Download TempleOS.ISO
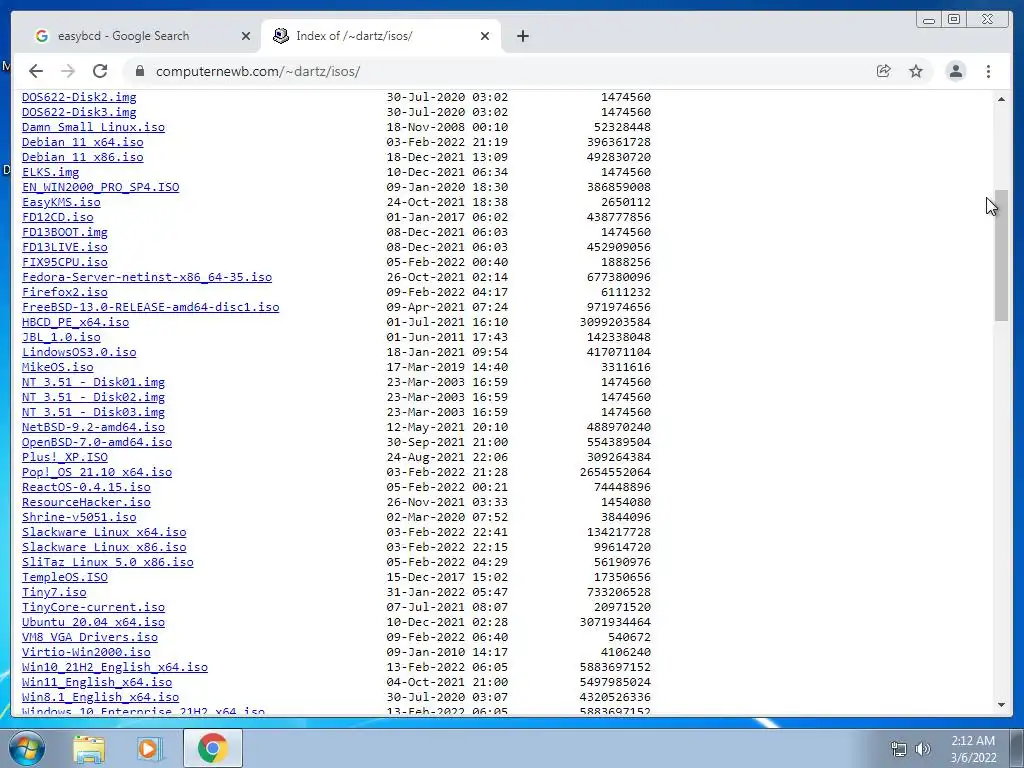Viewport: 1024px width, 768px height. point(65,578)
